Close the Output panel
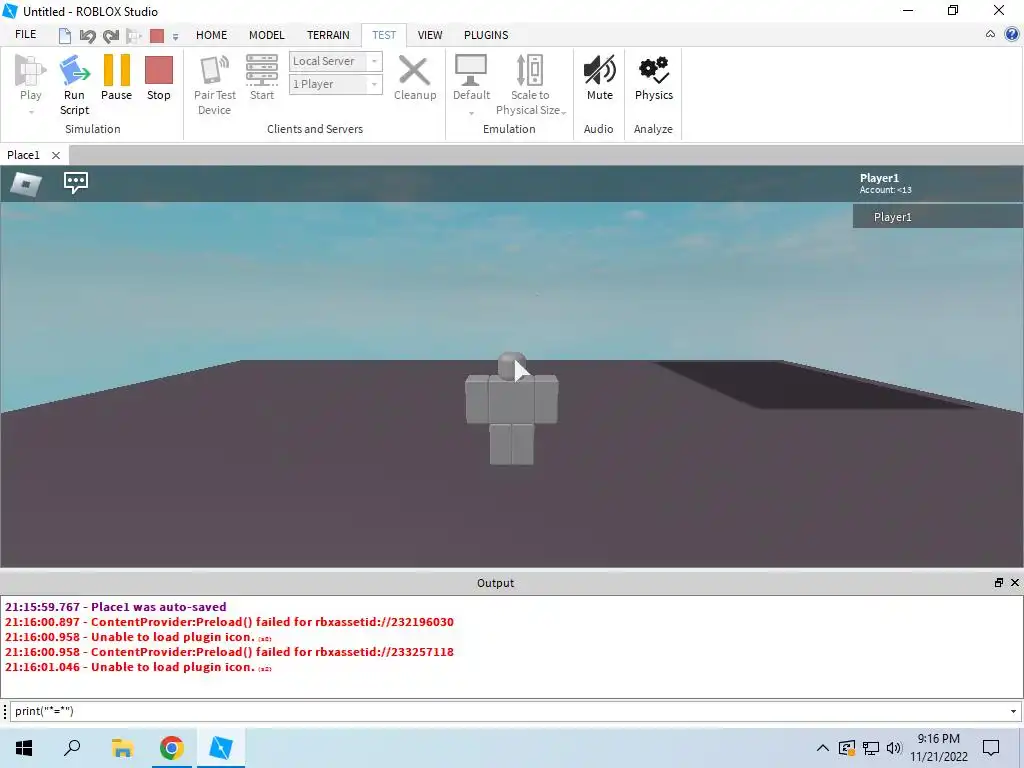 [x=1015, y=583]
